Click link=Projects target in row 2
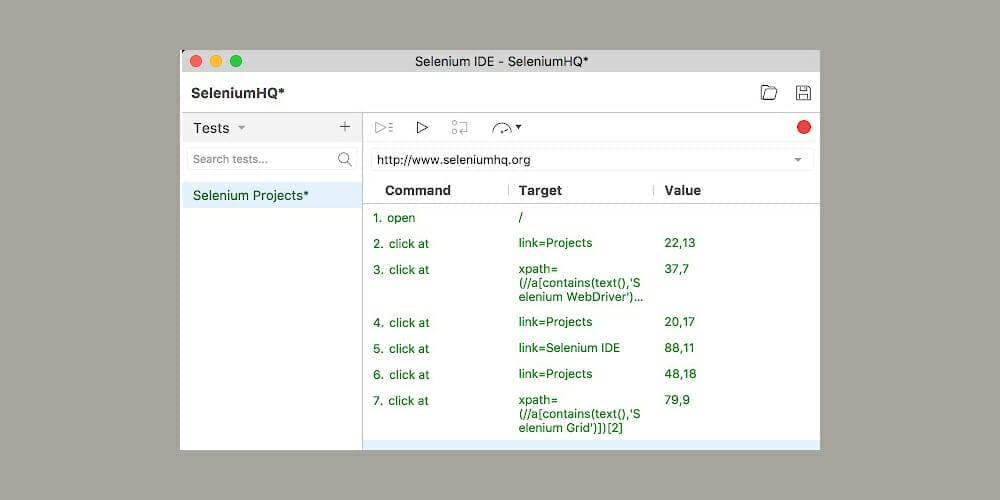This screenshot has width=1000, height=500. pyautogui.click(x=555, y=243)
